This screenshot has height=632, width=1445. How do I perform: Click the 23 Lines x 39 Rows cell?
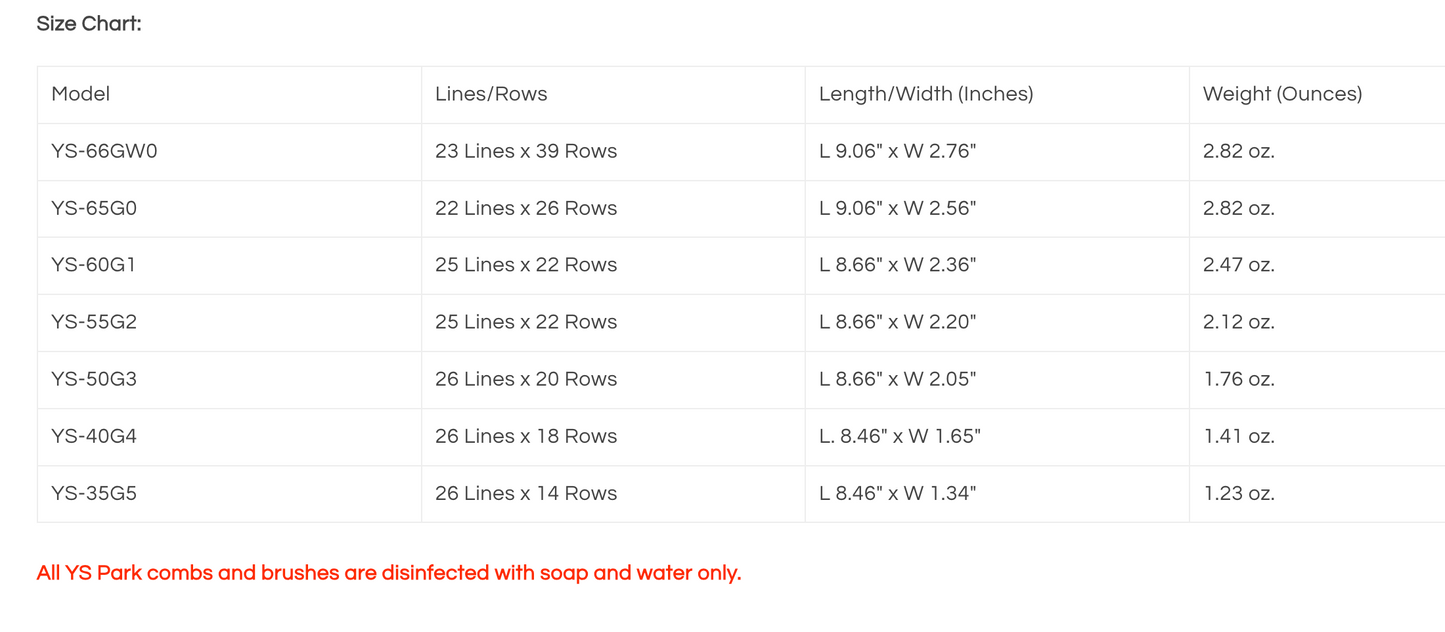(526, 151)
